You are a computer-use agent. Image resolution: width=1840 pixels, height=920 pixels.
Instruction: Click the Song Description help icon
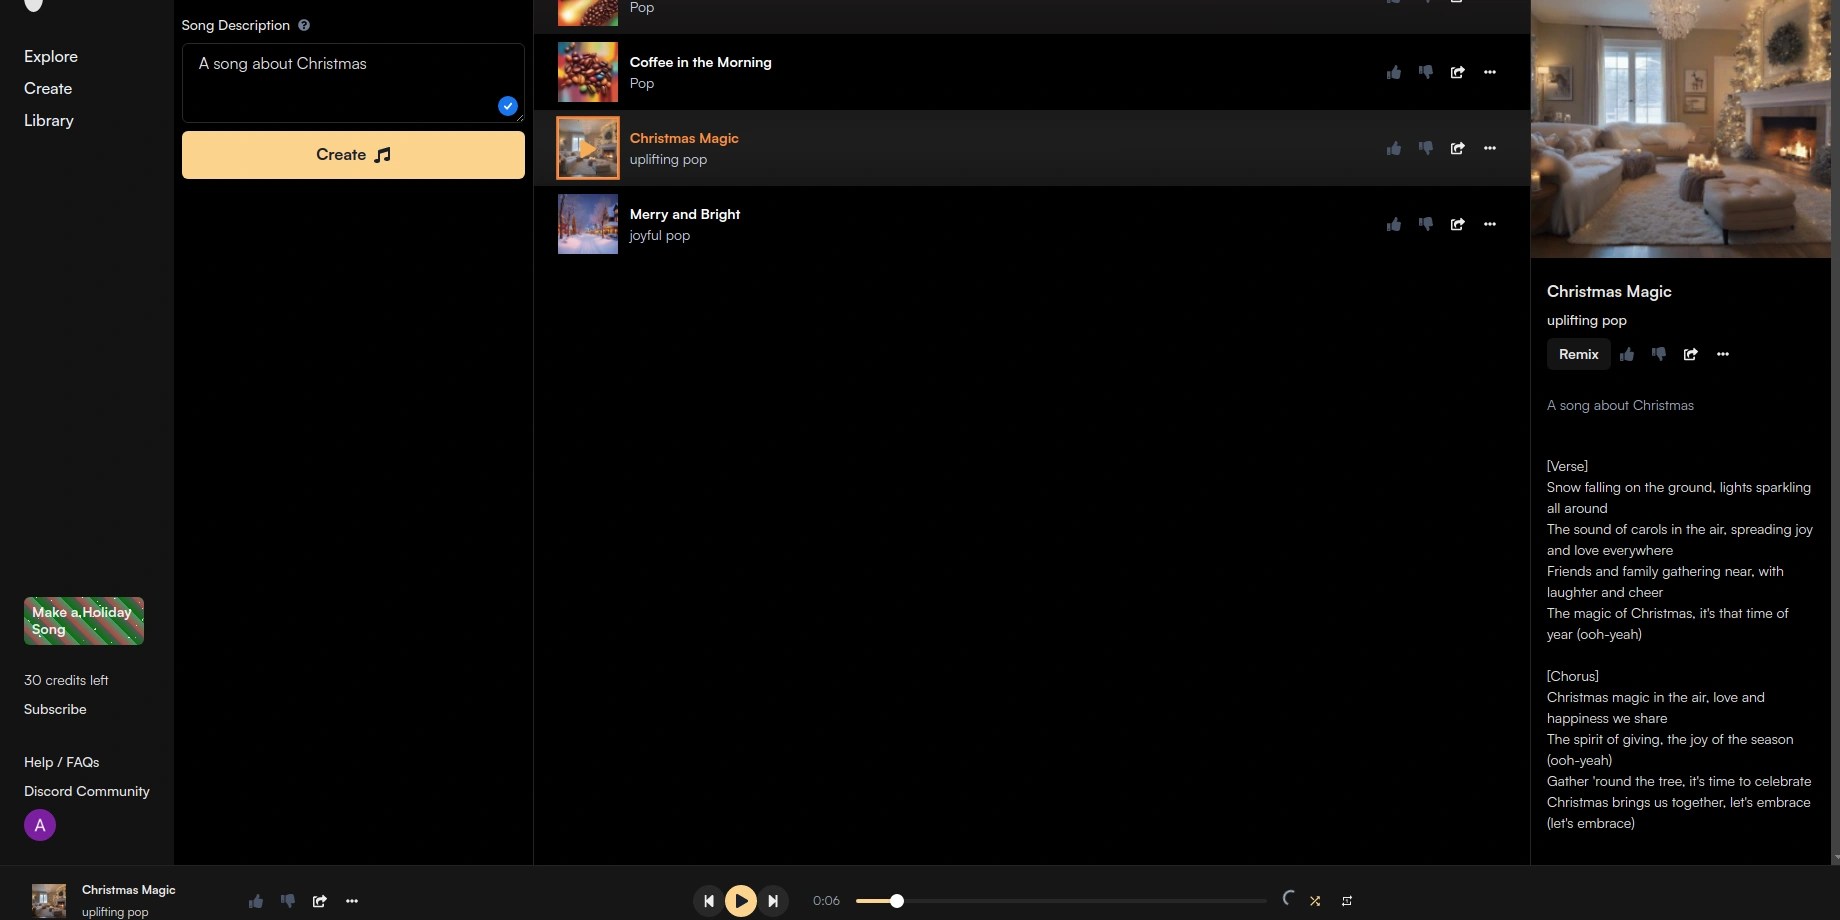(x=304, y=25)
